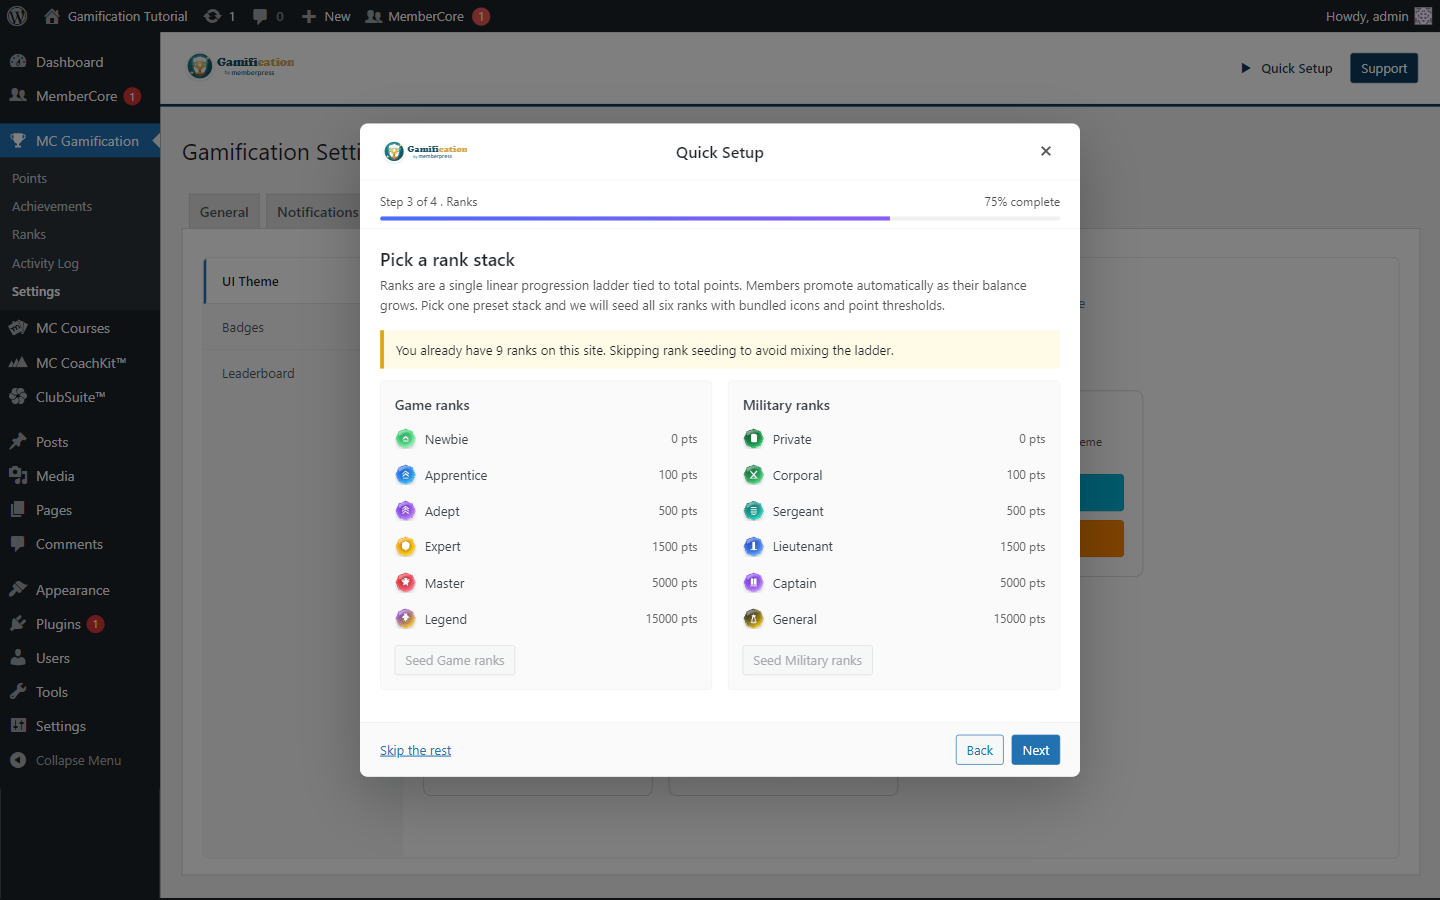
Task: Open comments bubble icon in admin bar
Action: (x=260, y=16)
